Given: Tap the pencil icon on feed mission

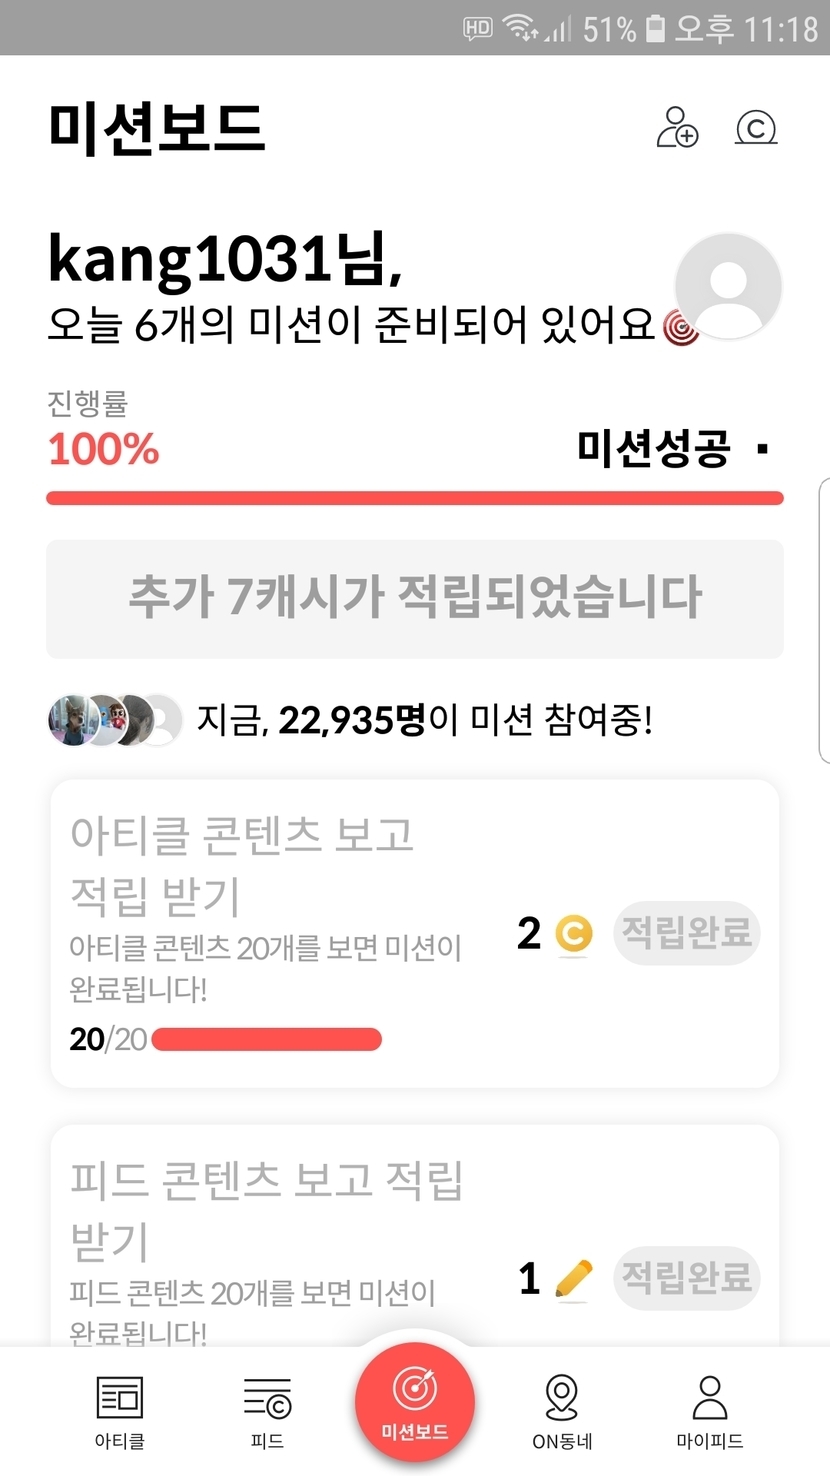Looking at the screenshot, I should click(573, 1278).
